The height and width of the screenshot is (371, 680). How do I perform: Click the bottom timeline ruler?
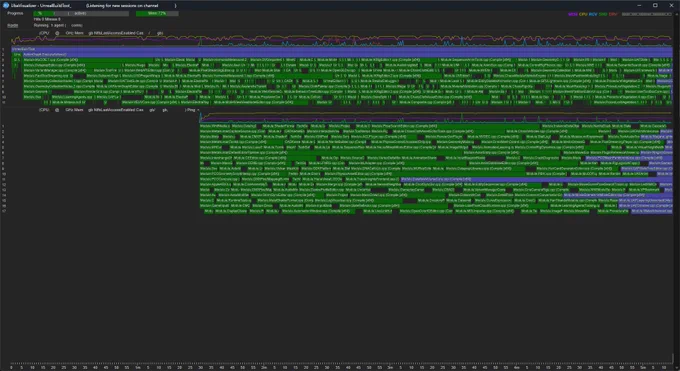coord(342,366)
